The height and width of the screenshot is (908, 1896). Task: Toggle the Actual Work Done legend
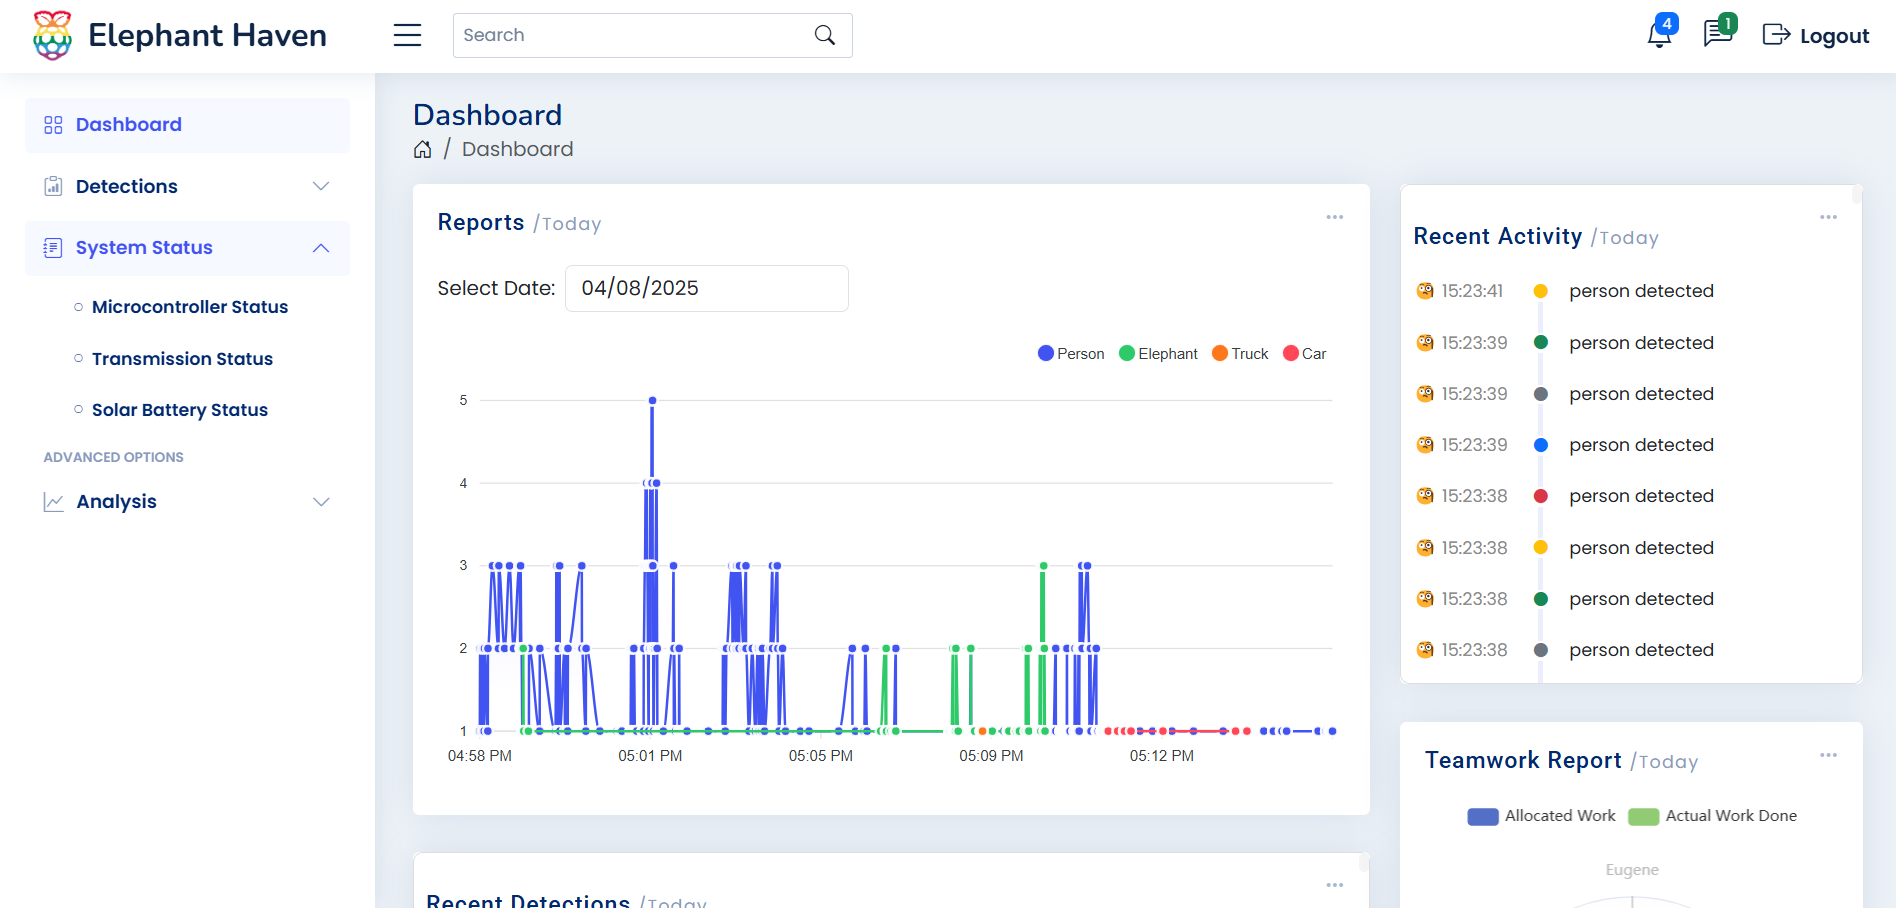(1712, 816)
